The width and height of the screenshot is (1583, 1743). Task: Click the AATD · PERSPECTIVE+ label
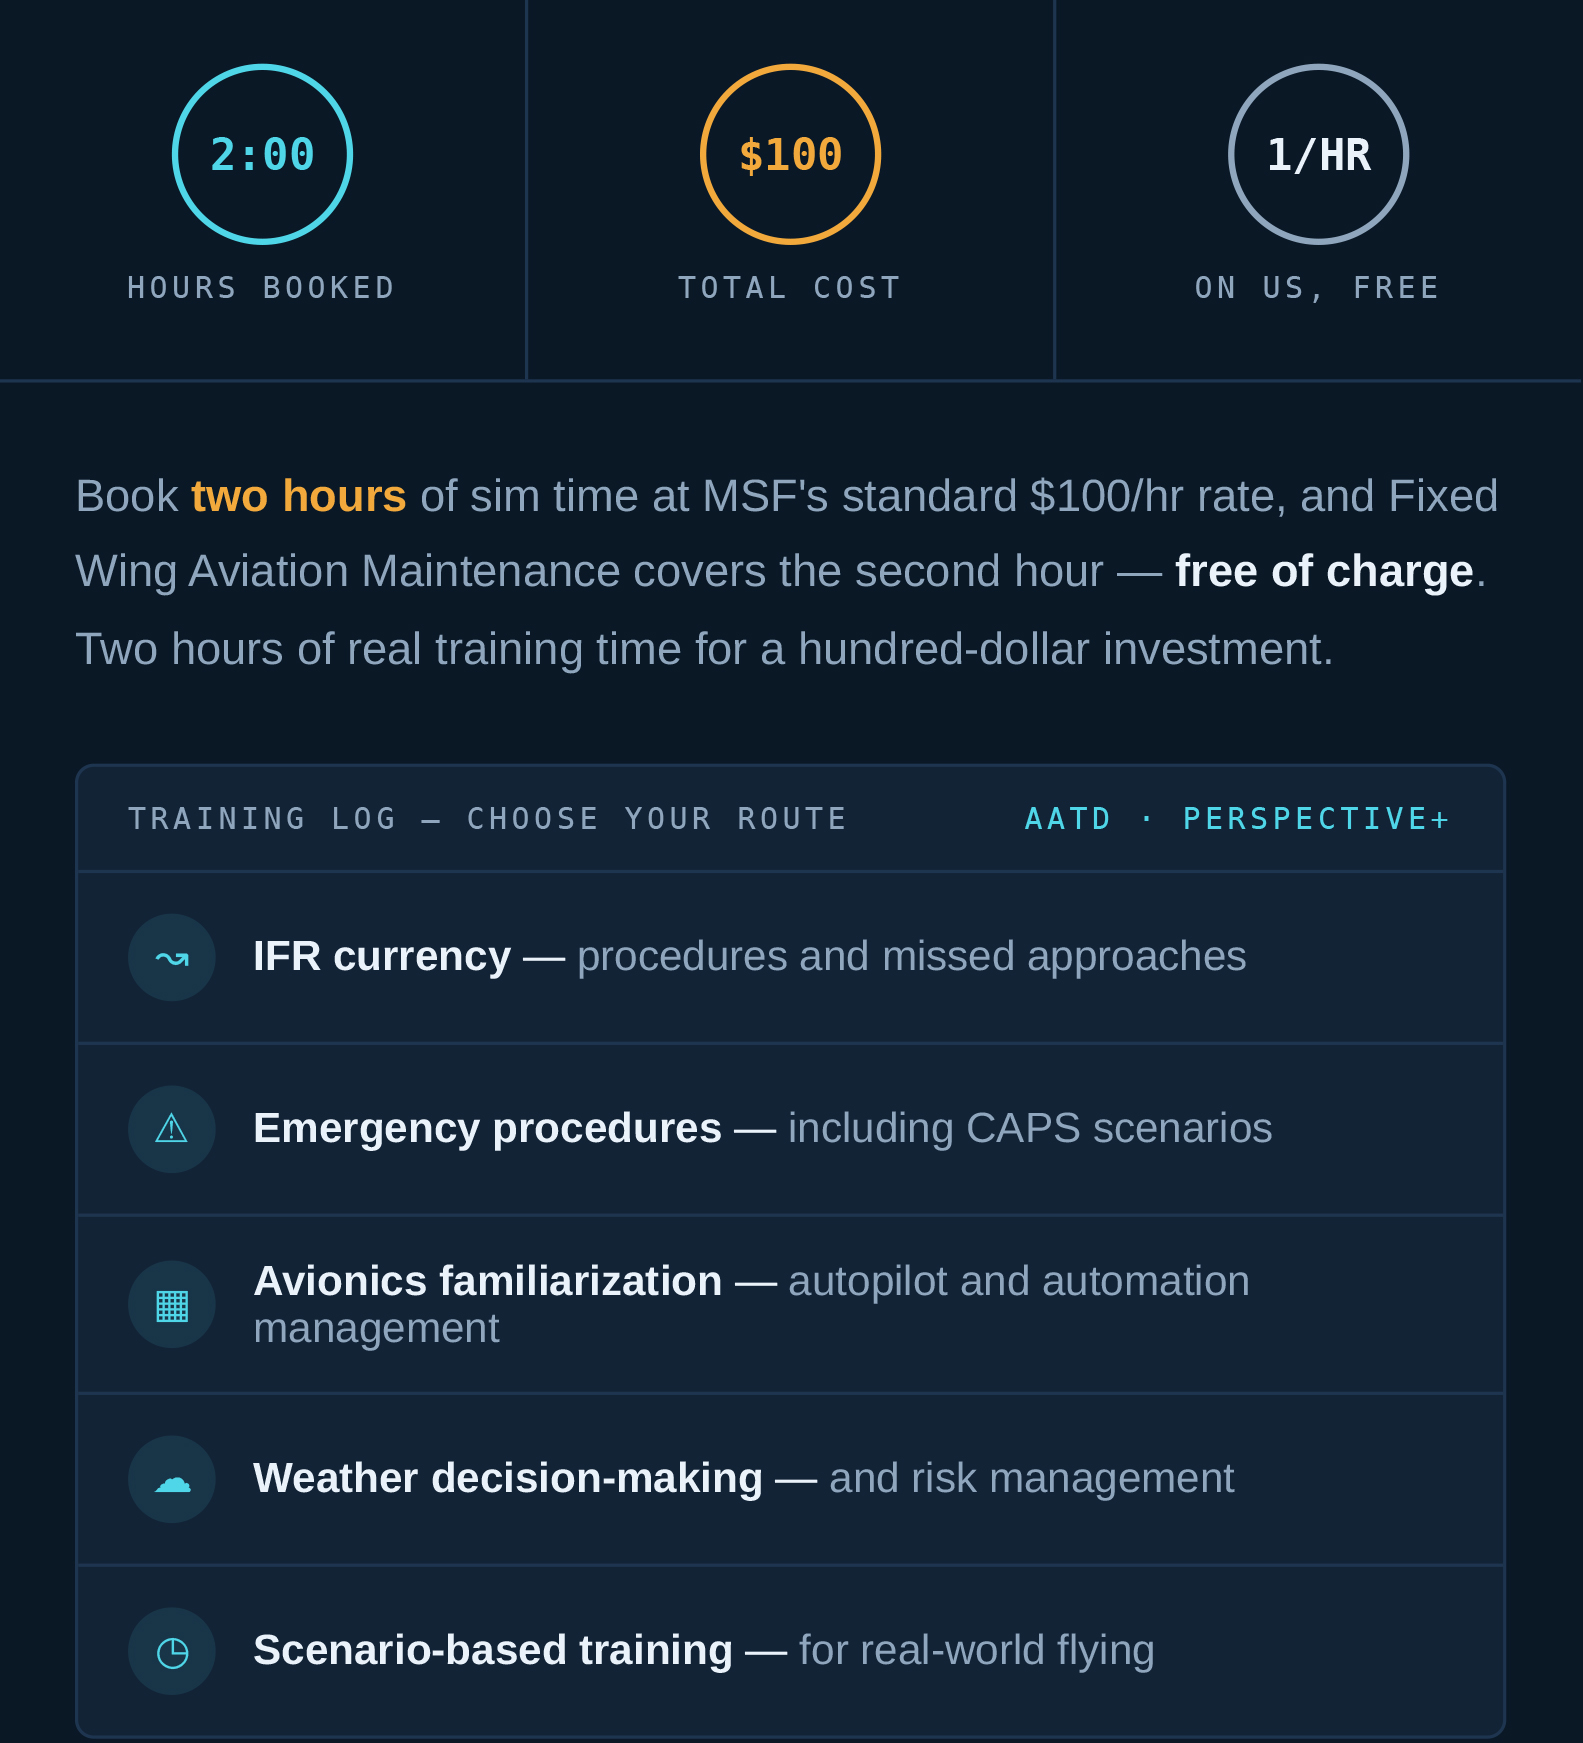pyautogui.click(x=1238, y=819)
